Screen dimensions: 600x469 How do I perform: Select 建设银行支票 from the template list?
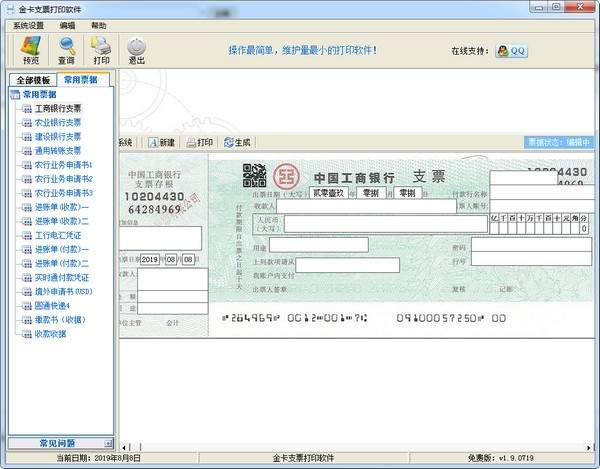58,136
